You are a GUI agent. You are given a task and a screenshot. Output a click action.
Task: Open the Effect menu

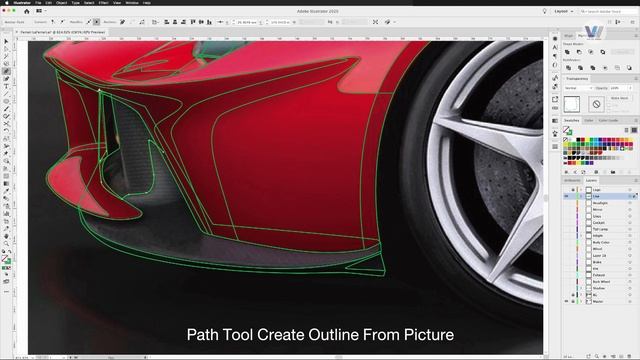(103, 2)
